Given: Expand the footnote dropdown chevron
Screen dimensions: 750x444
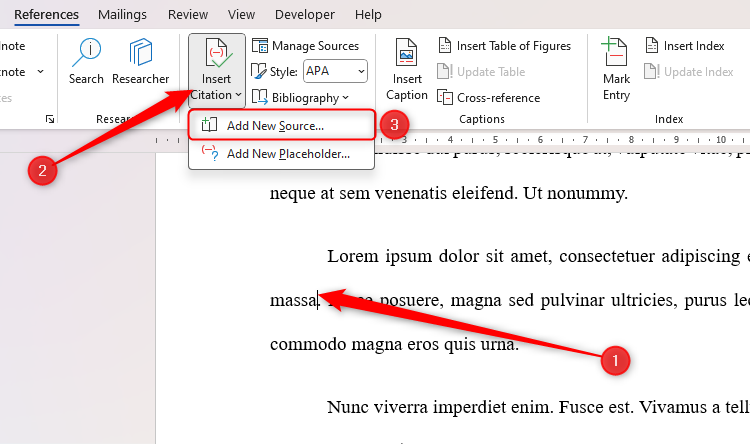Looking at the screenshot, I should pos(41,72).
